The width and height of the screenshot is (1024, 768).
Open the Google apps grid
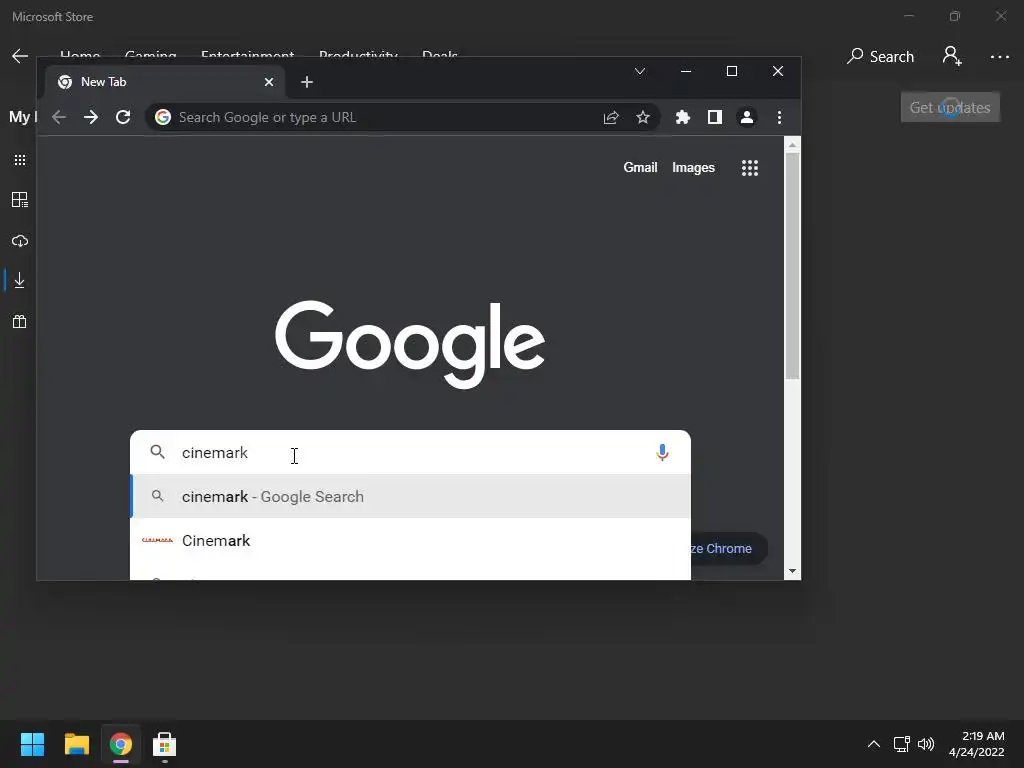(x=750, y=168)
